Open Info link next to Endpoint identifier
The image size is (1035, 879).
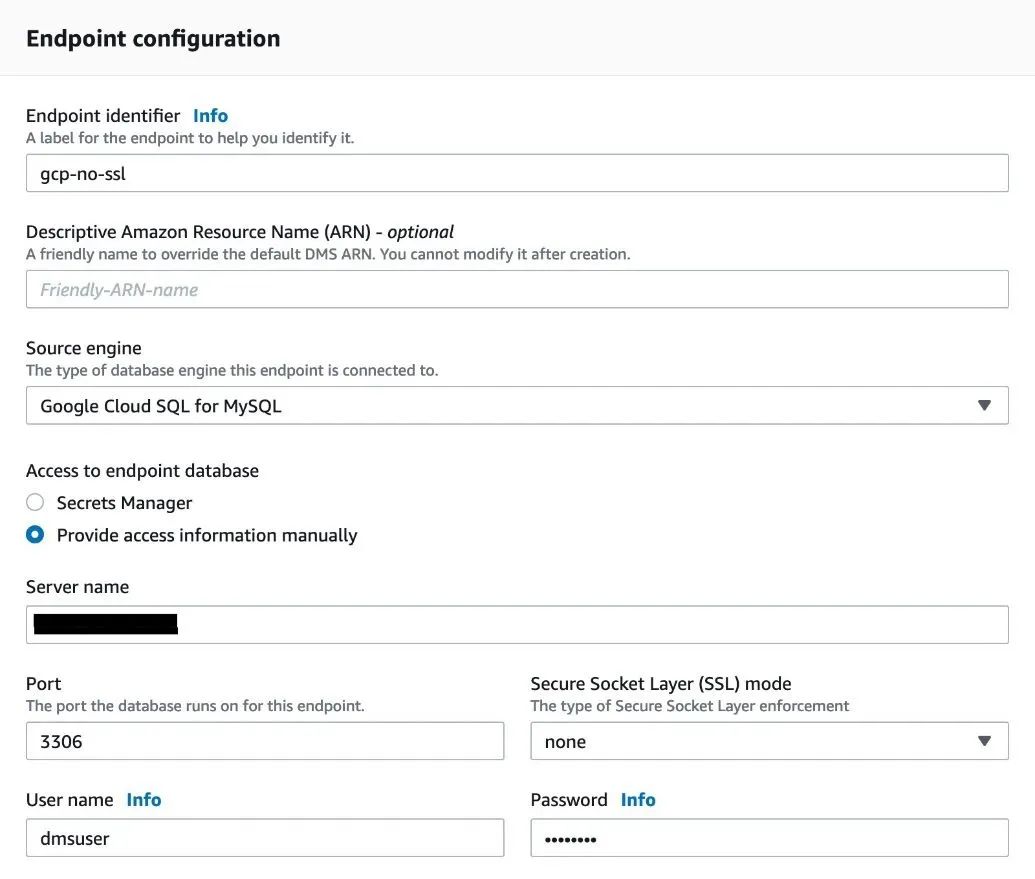[x=210, y=116]
